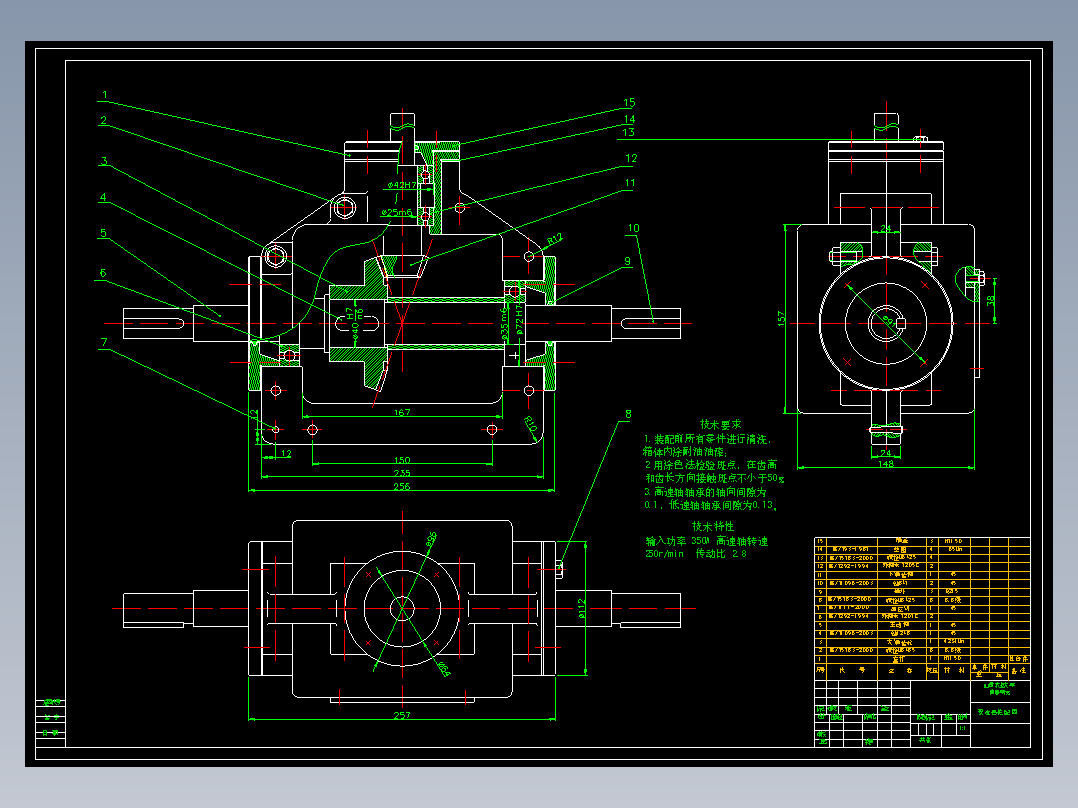
Task: Select the R12 radius annotation
Action: tap(555, 239)
